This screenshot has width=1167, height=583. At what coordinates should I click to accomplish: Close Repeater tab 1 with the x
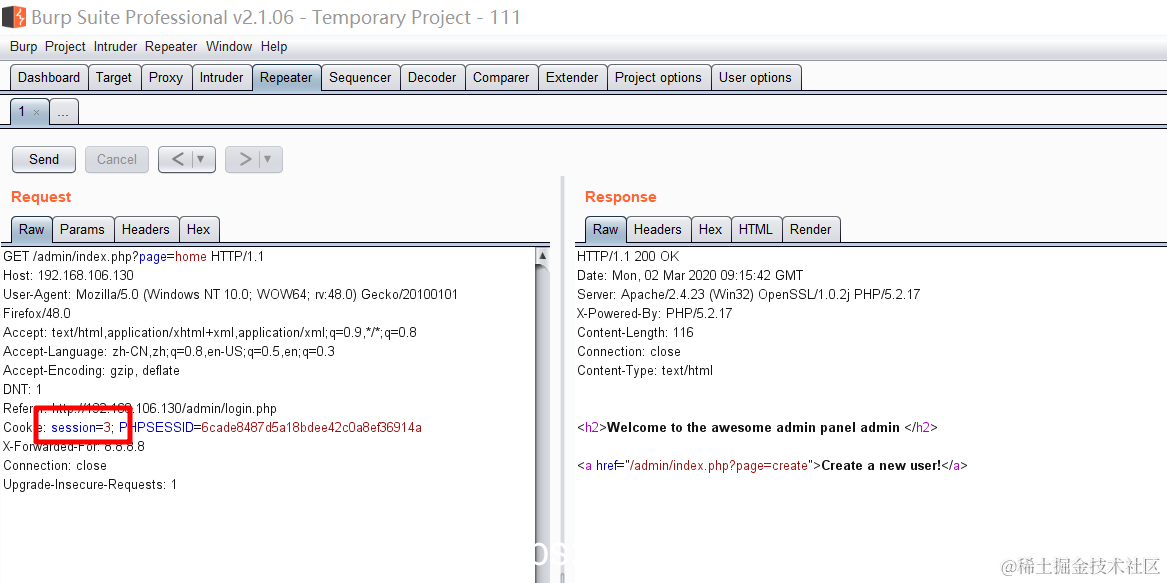(x=36, y=112)
